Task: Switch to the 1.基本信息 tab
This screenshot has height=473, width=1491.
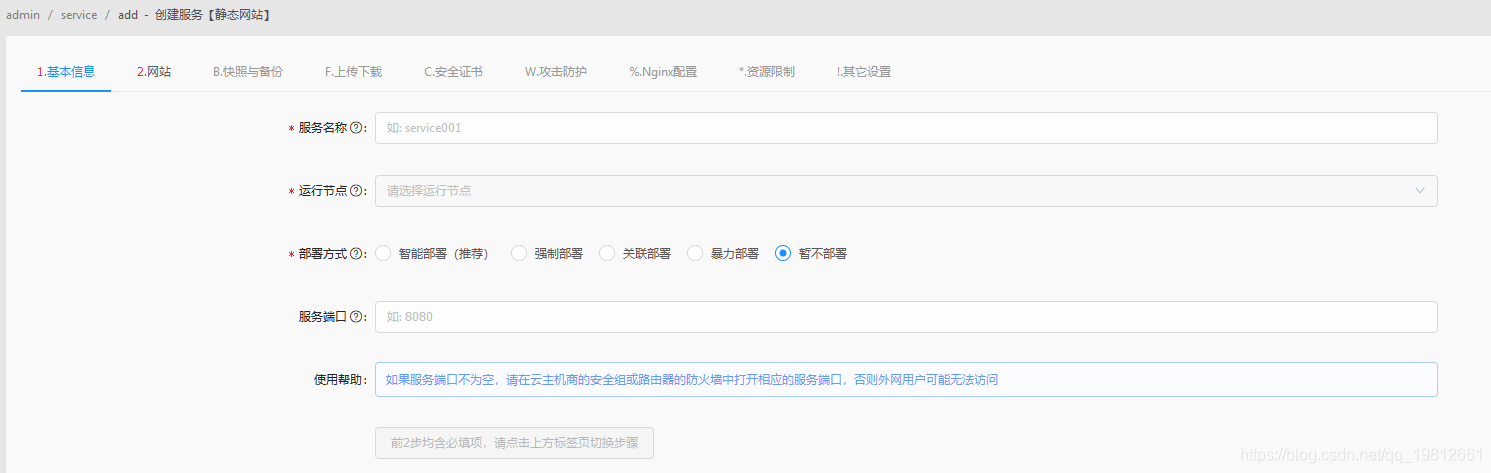Action: (66, 72)
